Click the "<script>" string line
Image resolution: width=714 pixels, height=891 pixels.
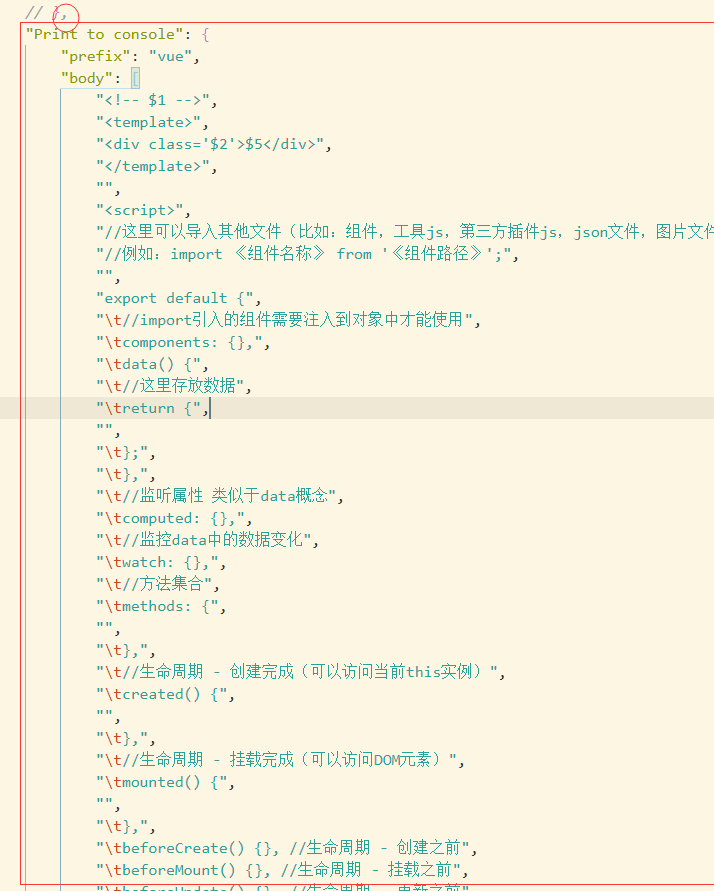pos(141,210)
